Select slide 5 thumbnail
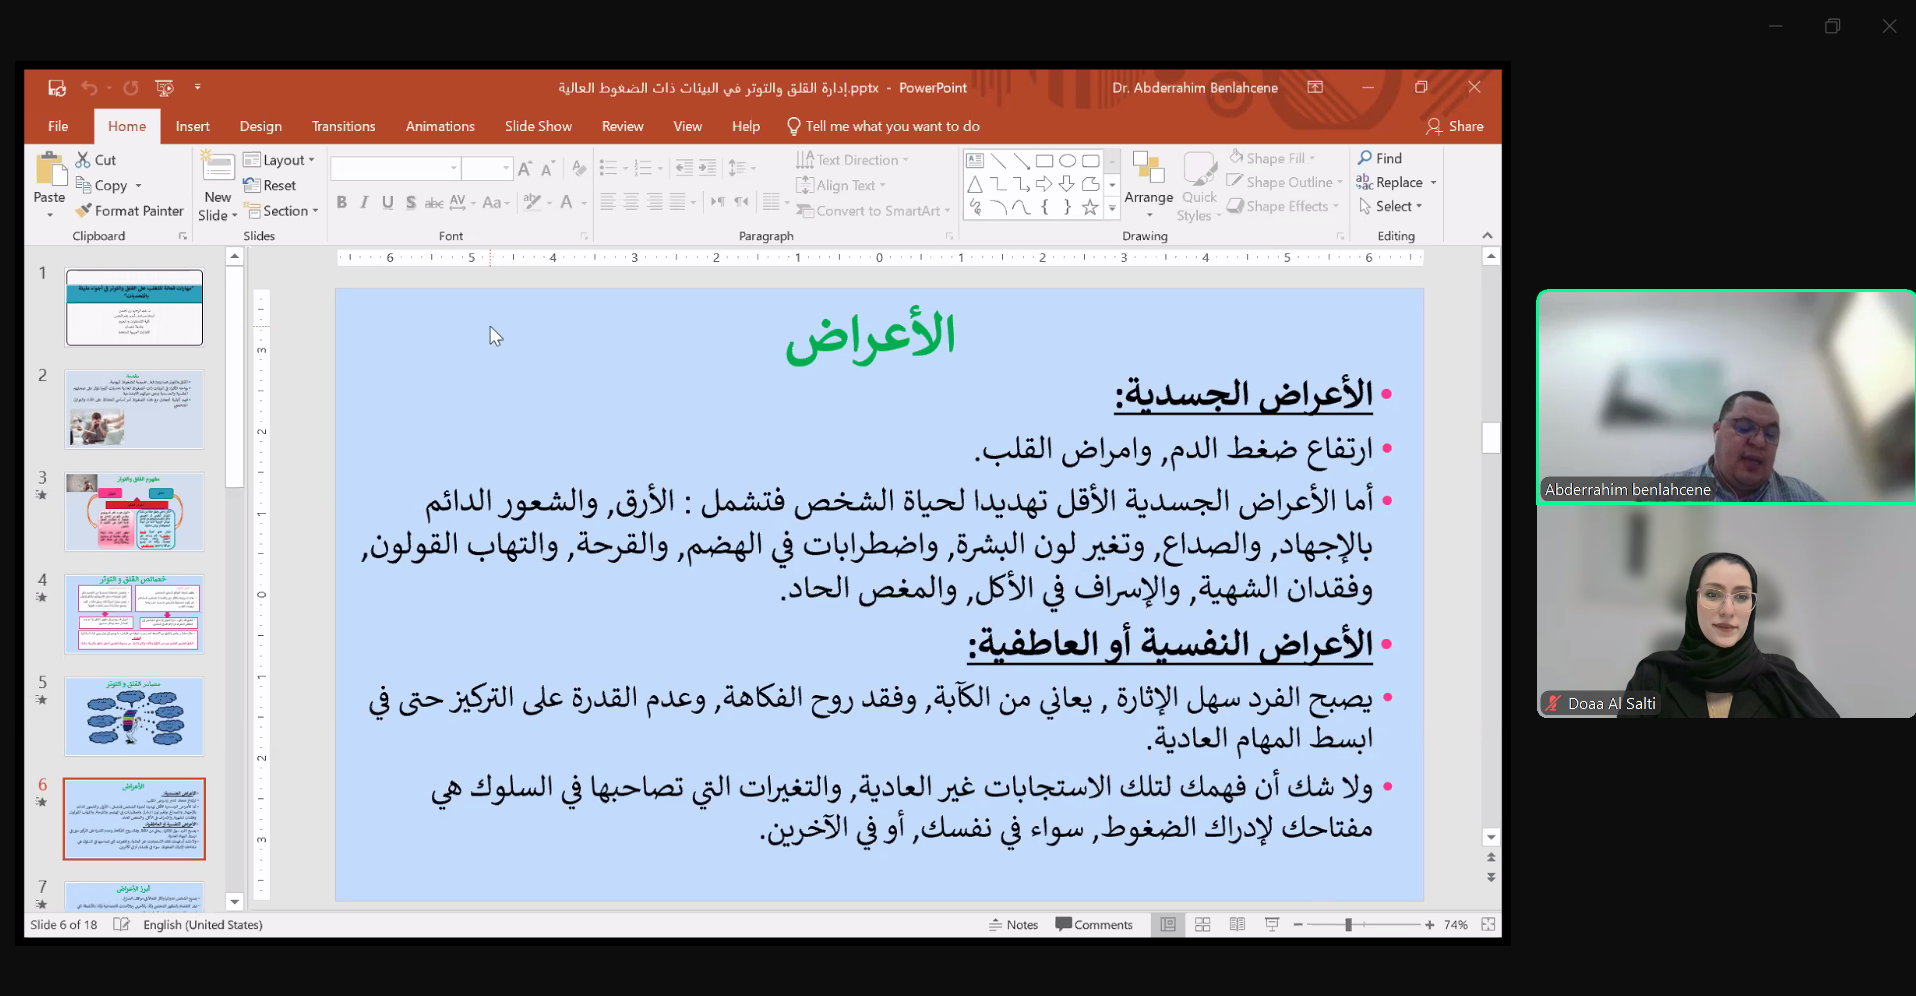 (134, 716)
